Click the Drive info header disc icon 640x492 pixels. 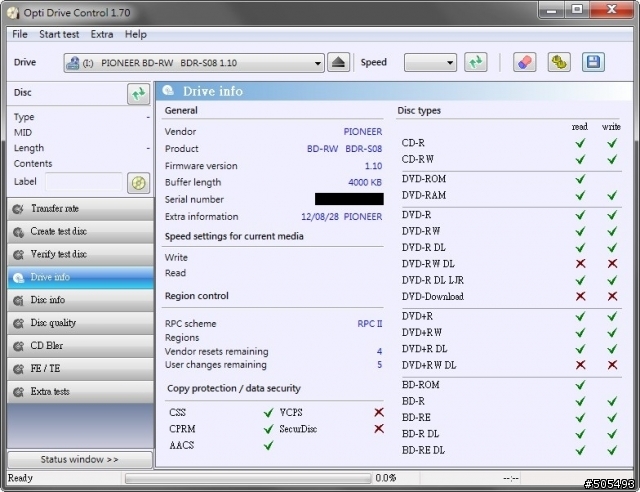[x=168, y=91]
